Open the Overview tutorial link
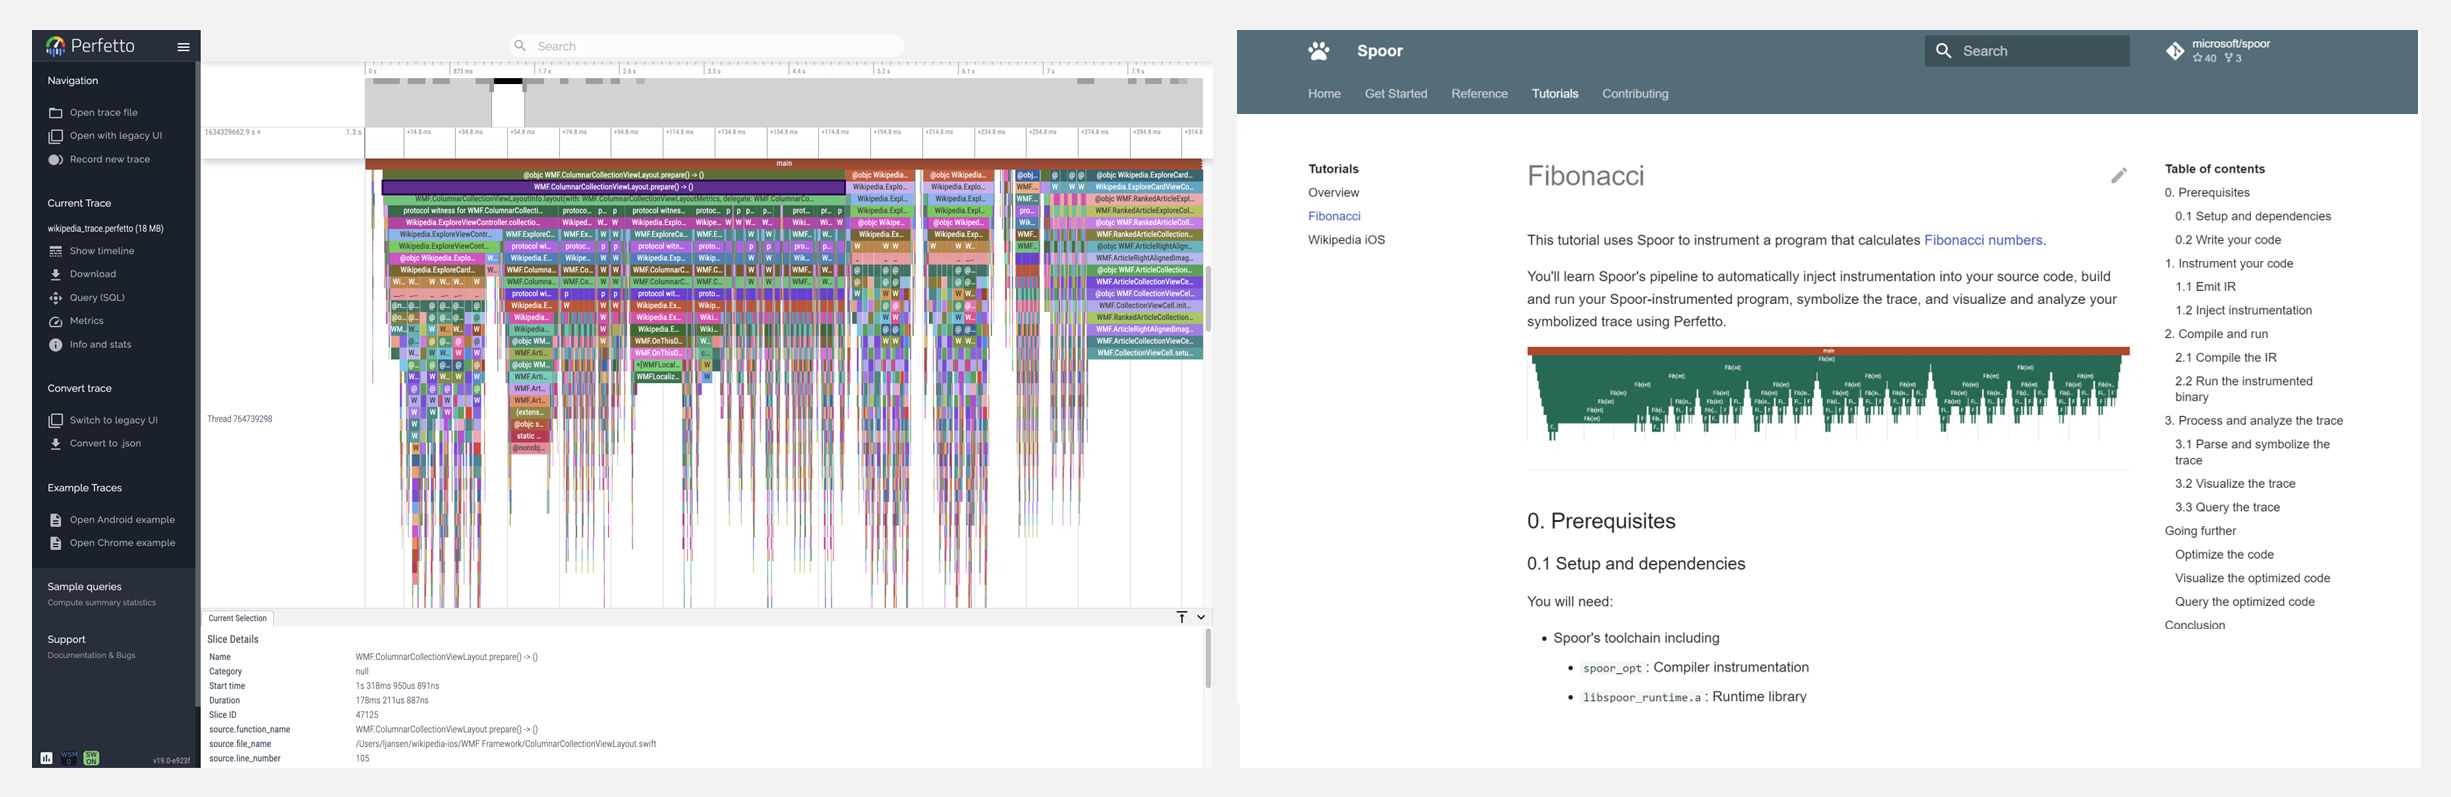 point(1333,193)
